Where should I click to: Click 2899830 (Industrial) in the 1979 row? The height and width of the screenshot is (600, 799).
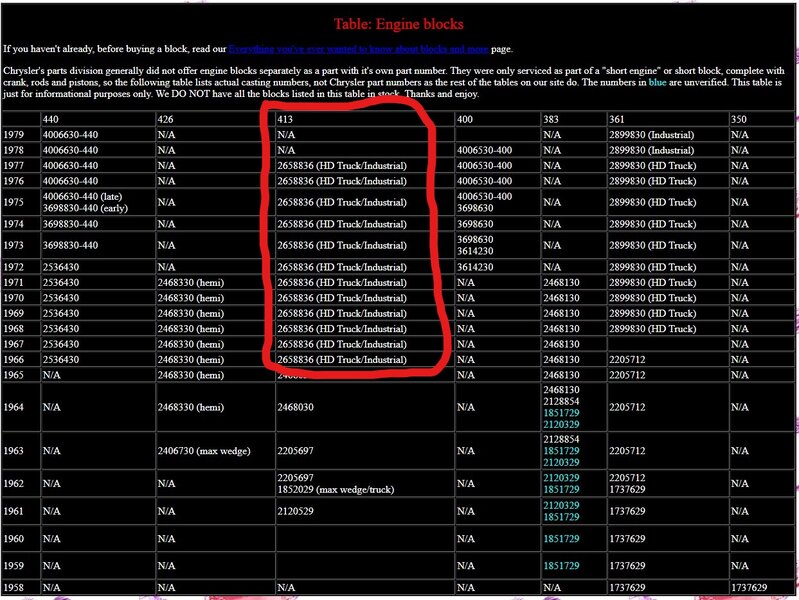click(x=658, y=134)
